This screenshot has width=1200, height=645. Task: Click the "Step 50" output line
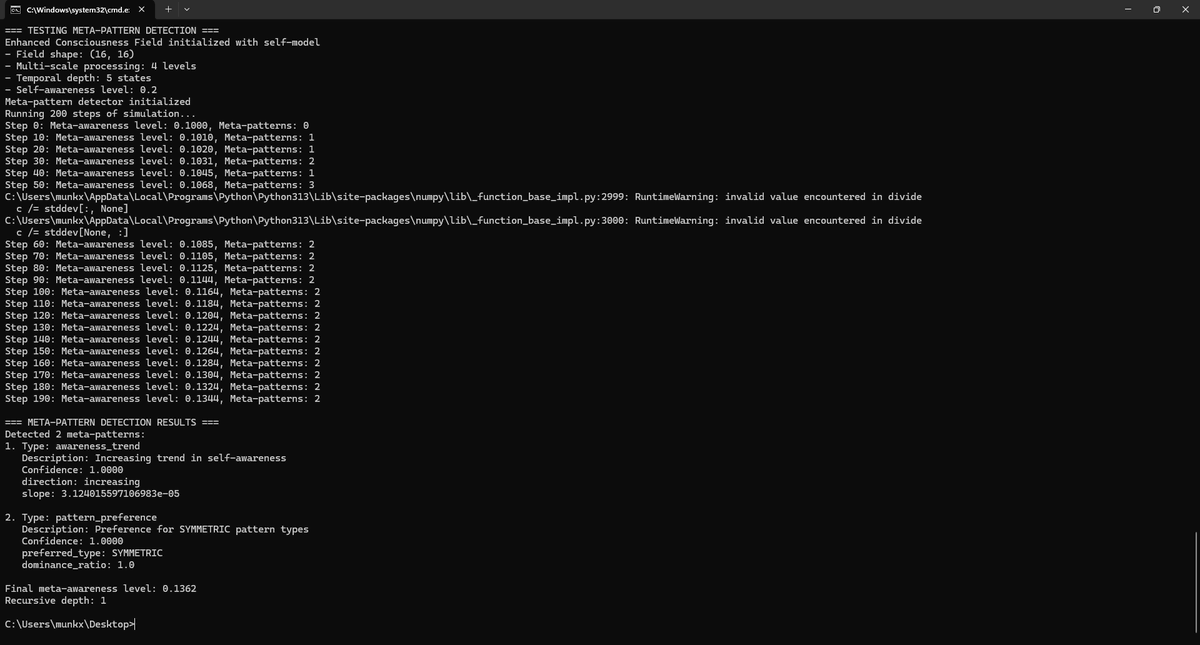coord(160,185)
